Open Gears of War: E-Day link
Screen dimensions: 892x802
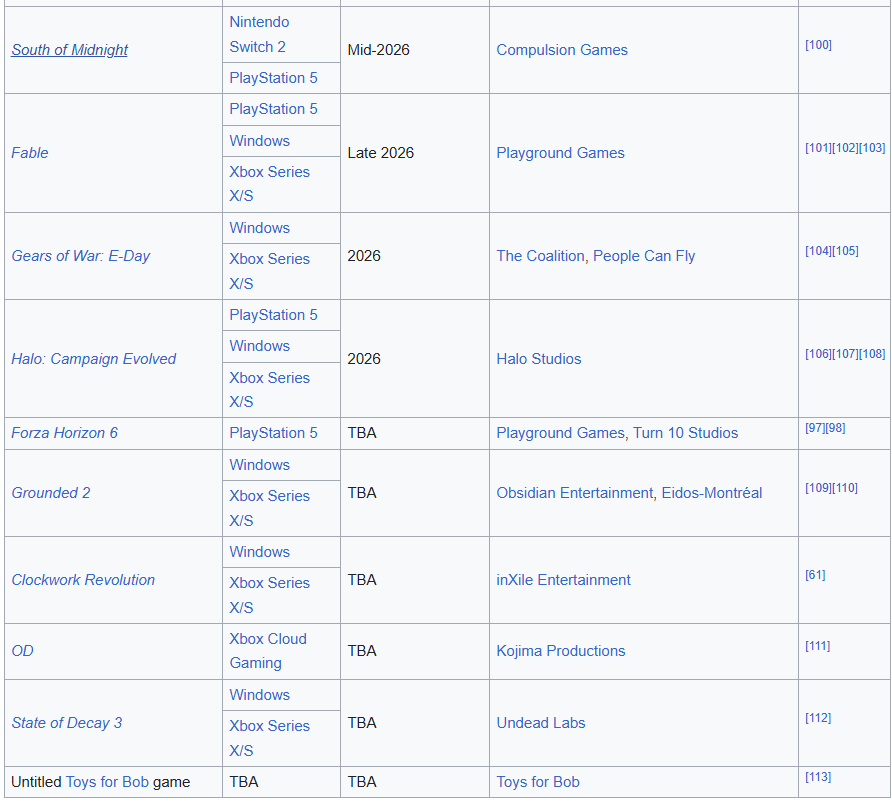[x=81, y=256]
